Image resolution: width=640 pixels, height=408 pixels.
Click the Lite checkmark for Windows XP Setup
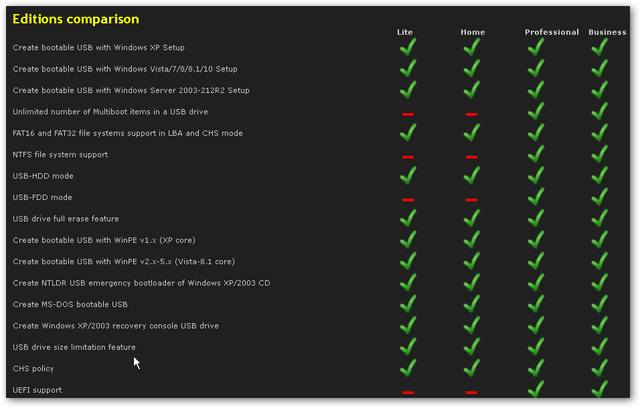(x=408, y=47)
